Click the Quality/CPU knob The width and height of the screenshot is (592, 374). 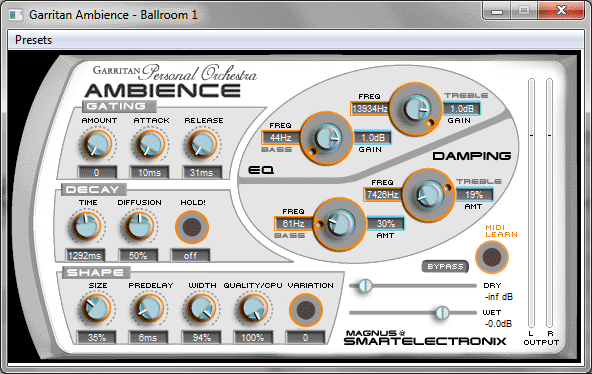[253, 309]
